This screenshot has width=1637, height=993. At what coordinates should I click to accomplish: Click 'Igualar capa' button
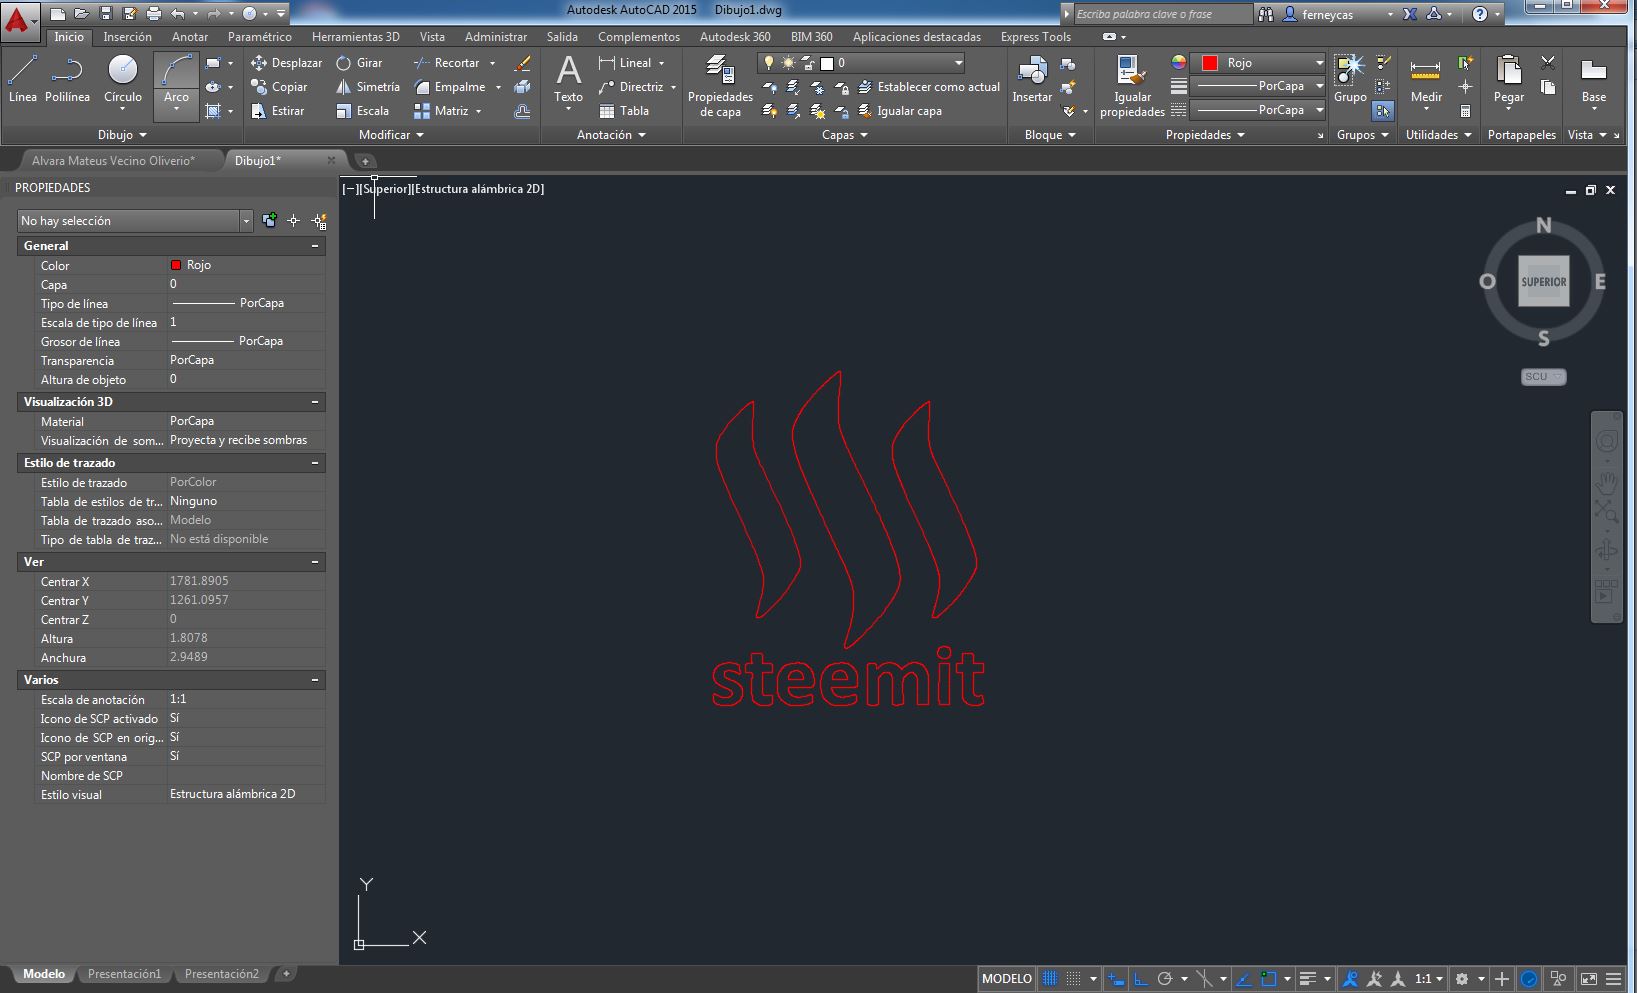(900, 111)
